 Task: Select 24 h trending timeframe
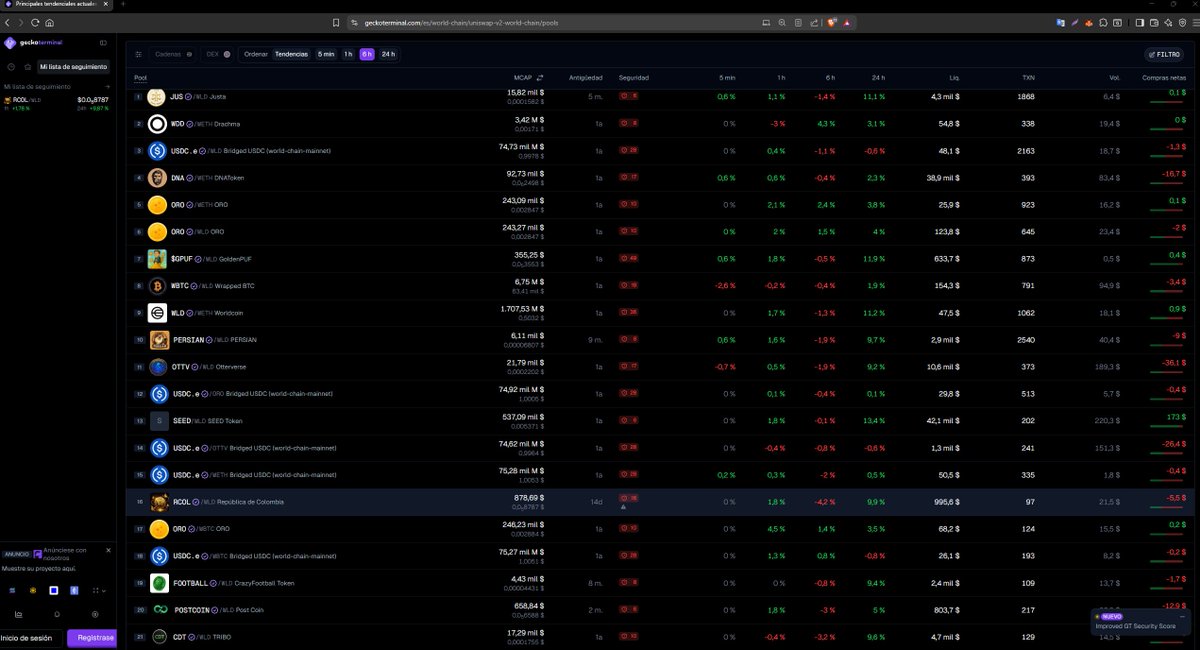pos(388,54)
